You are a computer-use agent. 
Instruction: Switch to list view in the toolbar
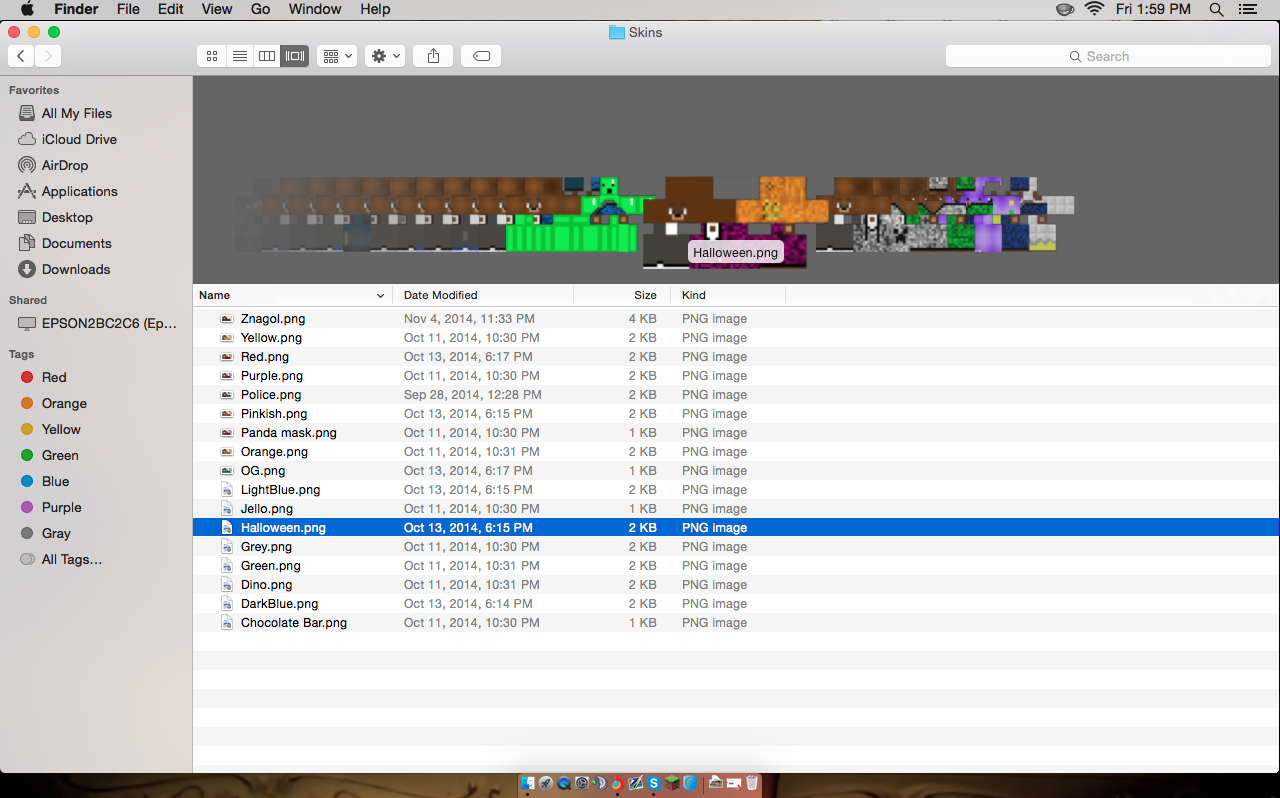pyautogui.click(x=239, y=56)
